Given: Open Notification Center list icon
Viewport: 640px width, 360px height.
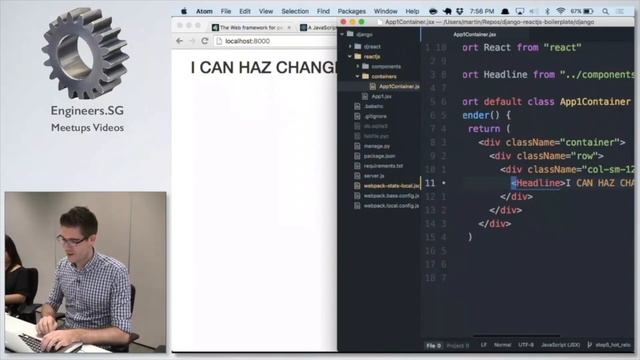Looking at the screenshot, I should point(620,11).
